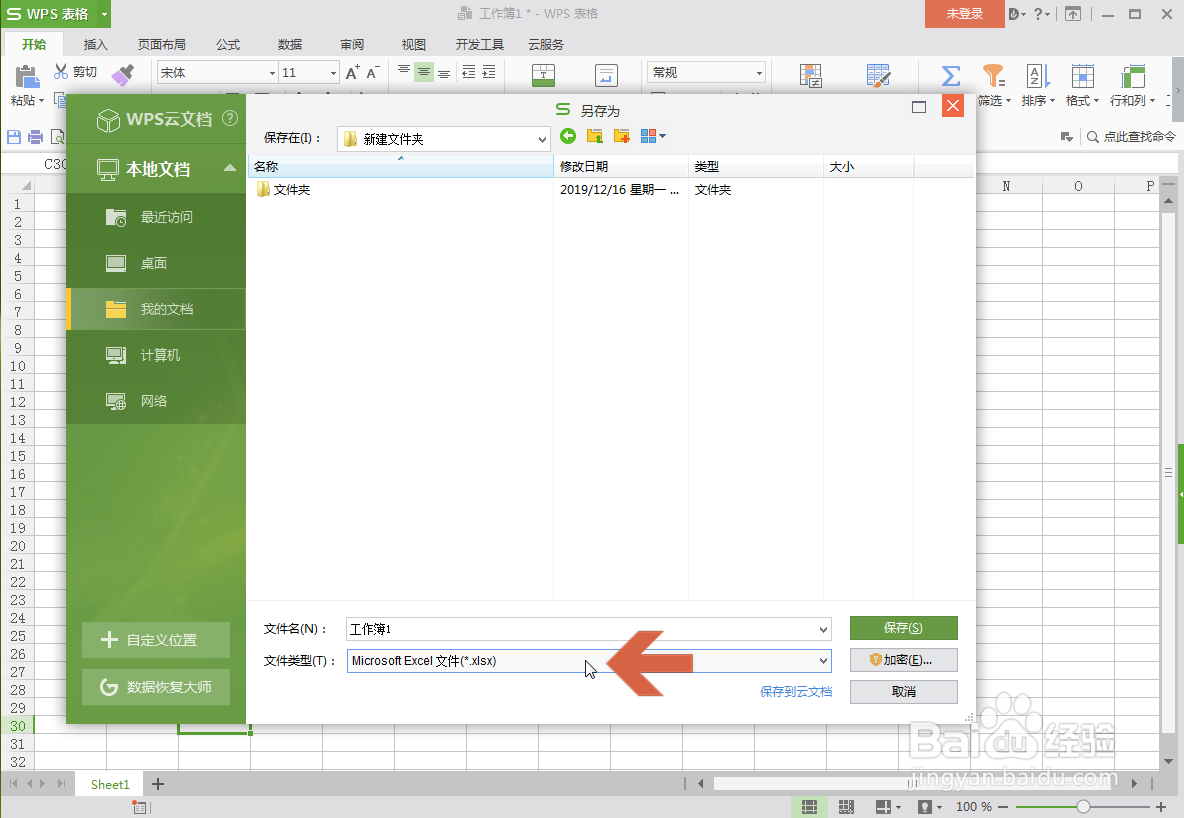Open the WPS 表格 application menu arrow
Screen dimensions: 1184x818
click(104, 14)
